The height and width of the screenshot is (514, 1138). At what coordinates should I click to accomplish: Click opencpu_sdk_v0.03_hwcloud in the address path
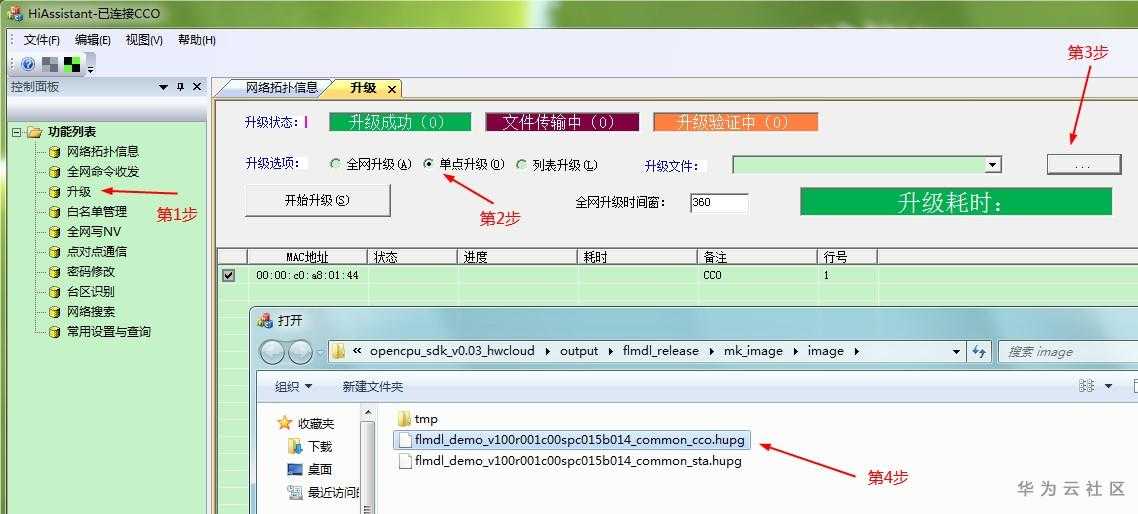(452, 351)
